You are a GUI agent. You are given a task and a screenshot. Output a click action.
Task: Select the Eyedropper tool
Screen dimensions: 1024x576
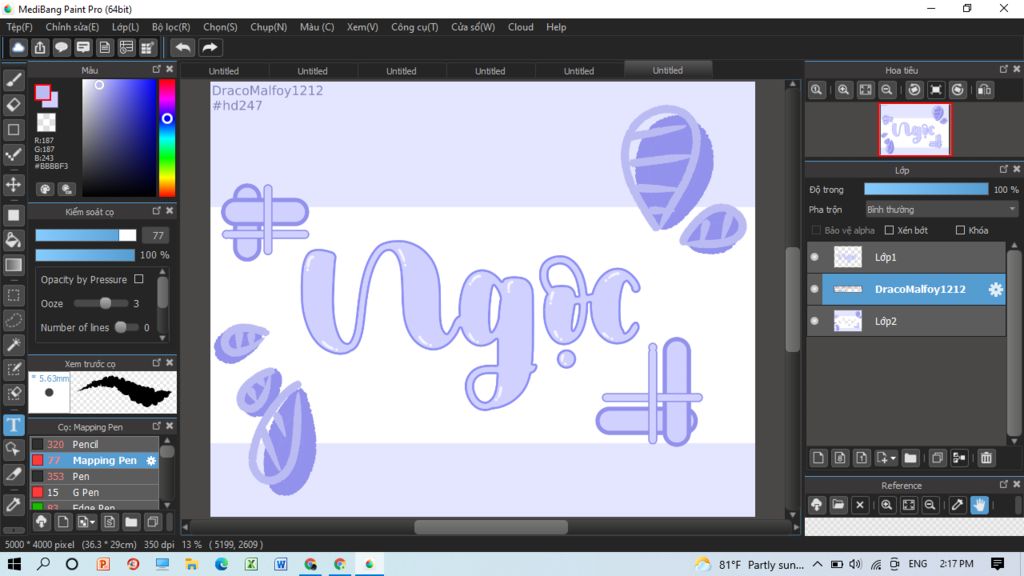tap(14, 504)
